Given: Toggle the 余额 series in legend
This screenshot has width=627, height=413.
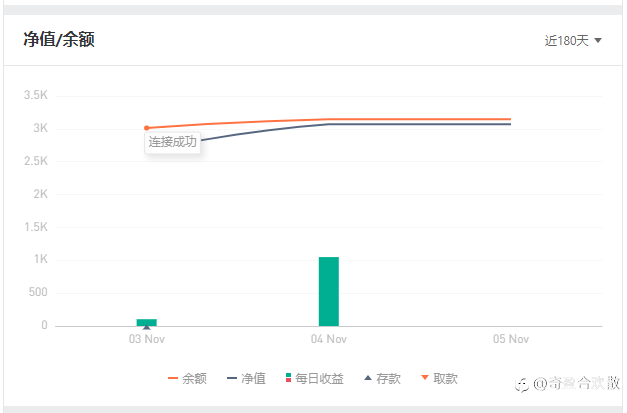Looking at the screenshot, I should (x=194, y=379).
